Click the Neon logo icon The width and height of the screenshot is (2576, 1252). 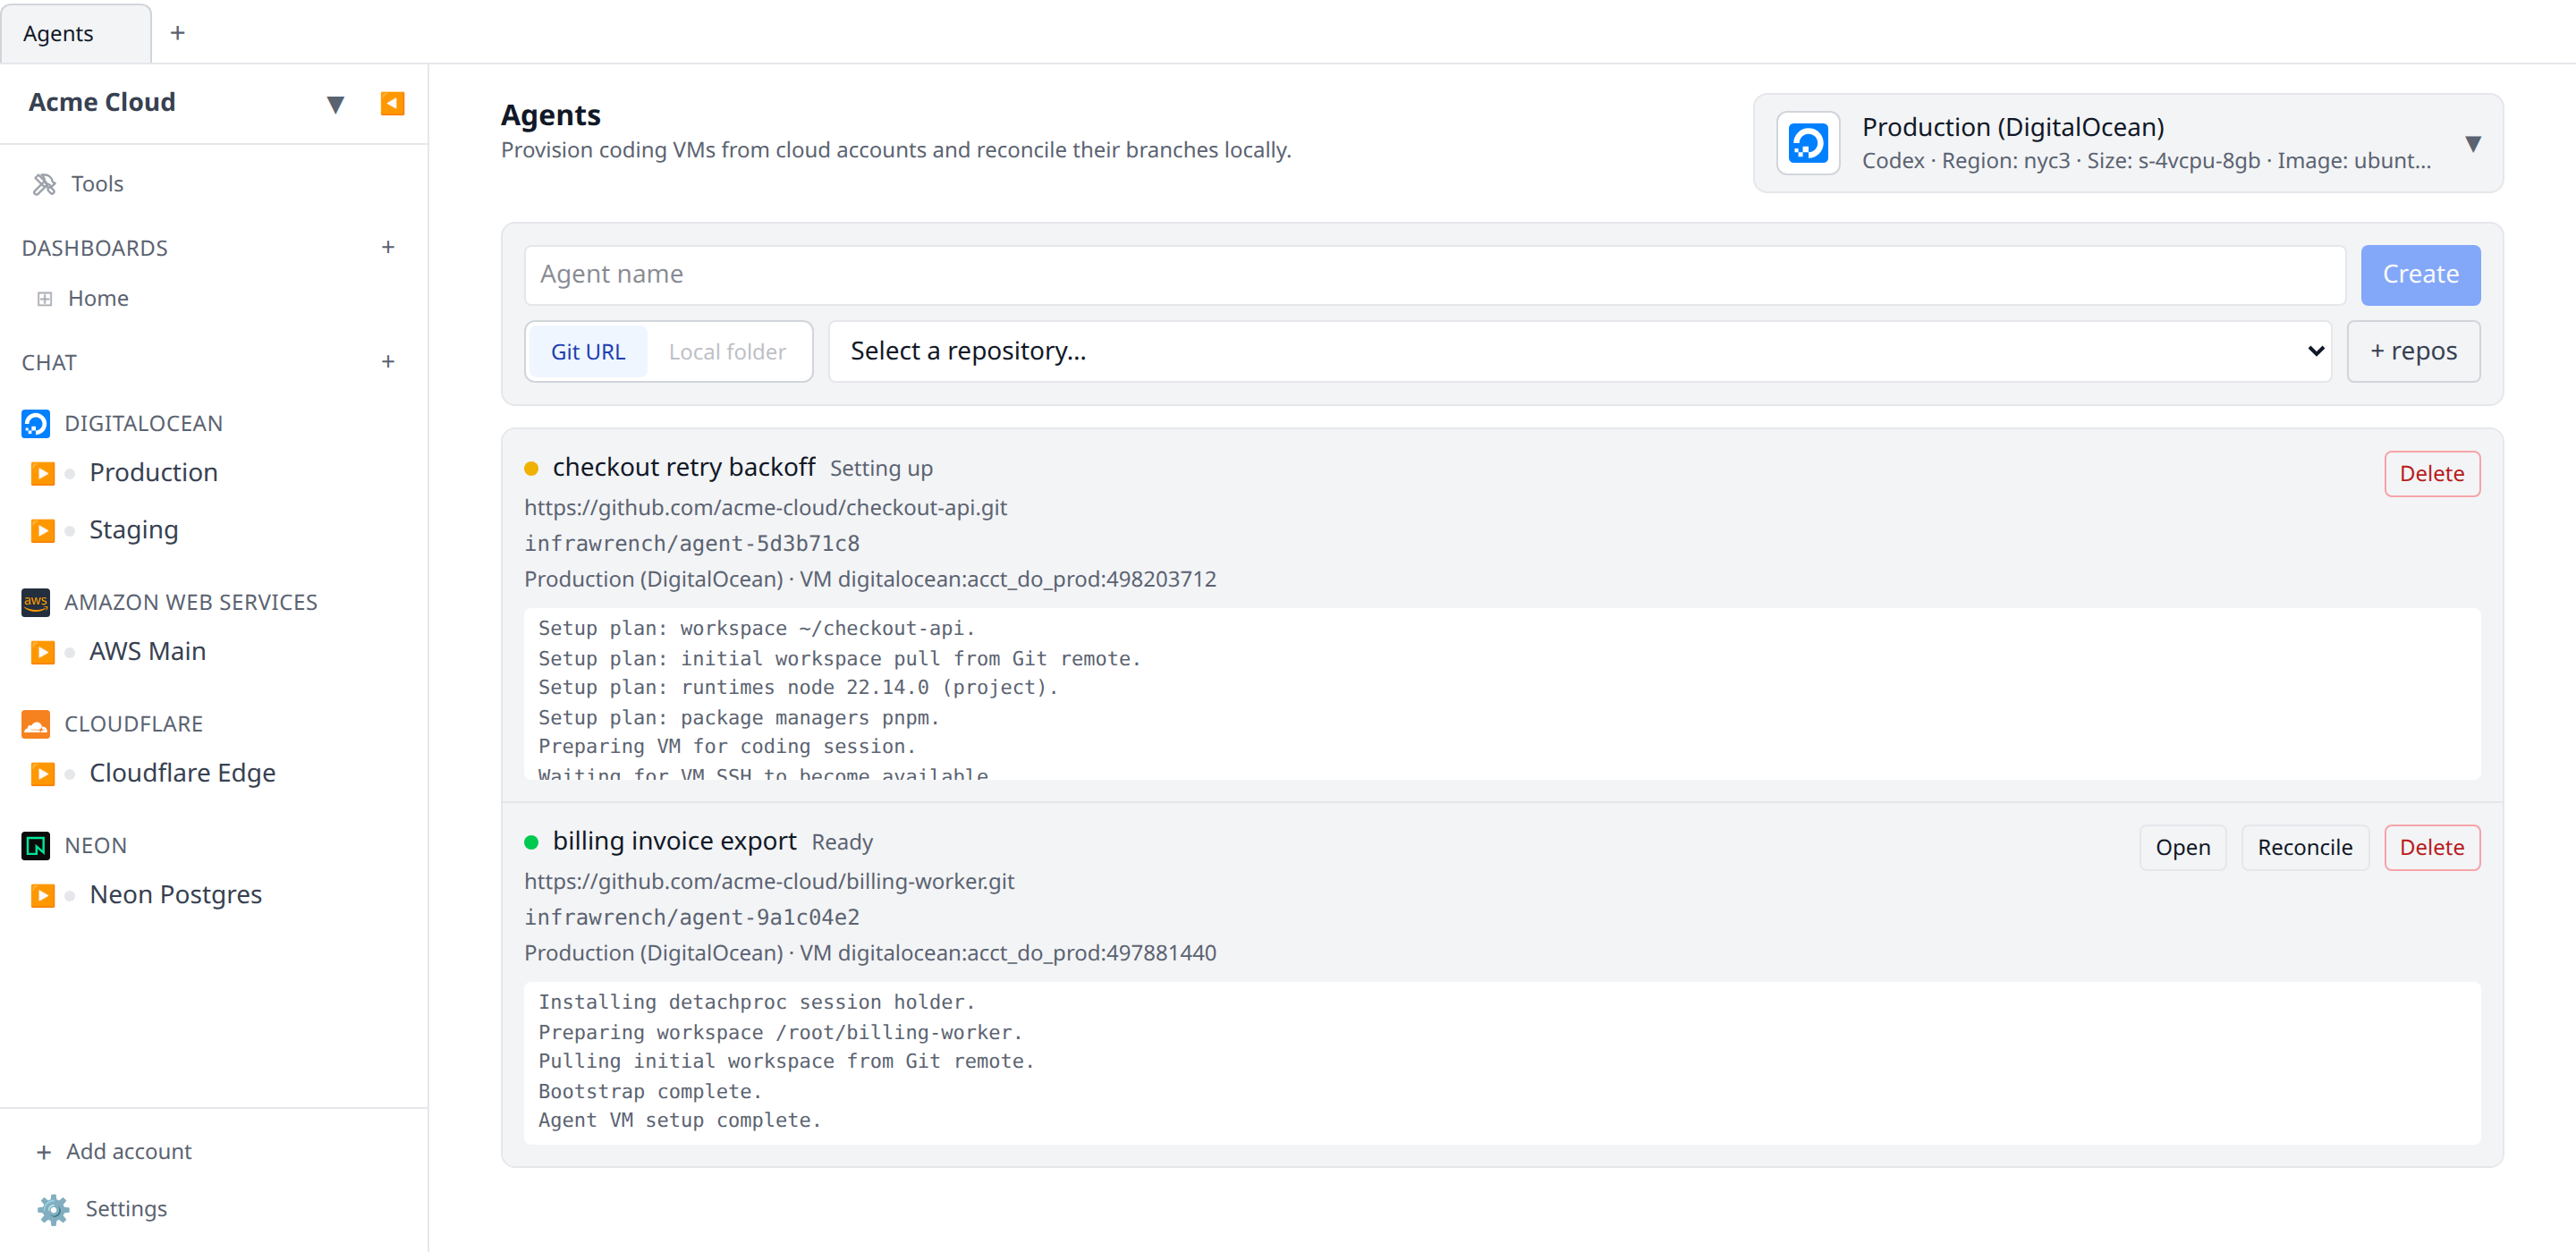[36, 845]
